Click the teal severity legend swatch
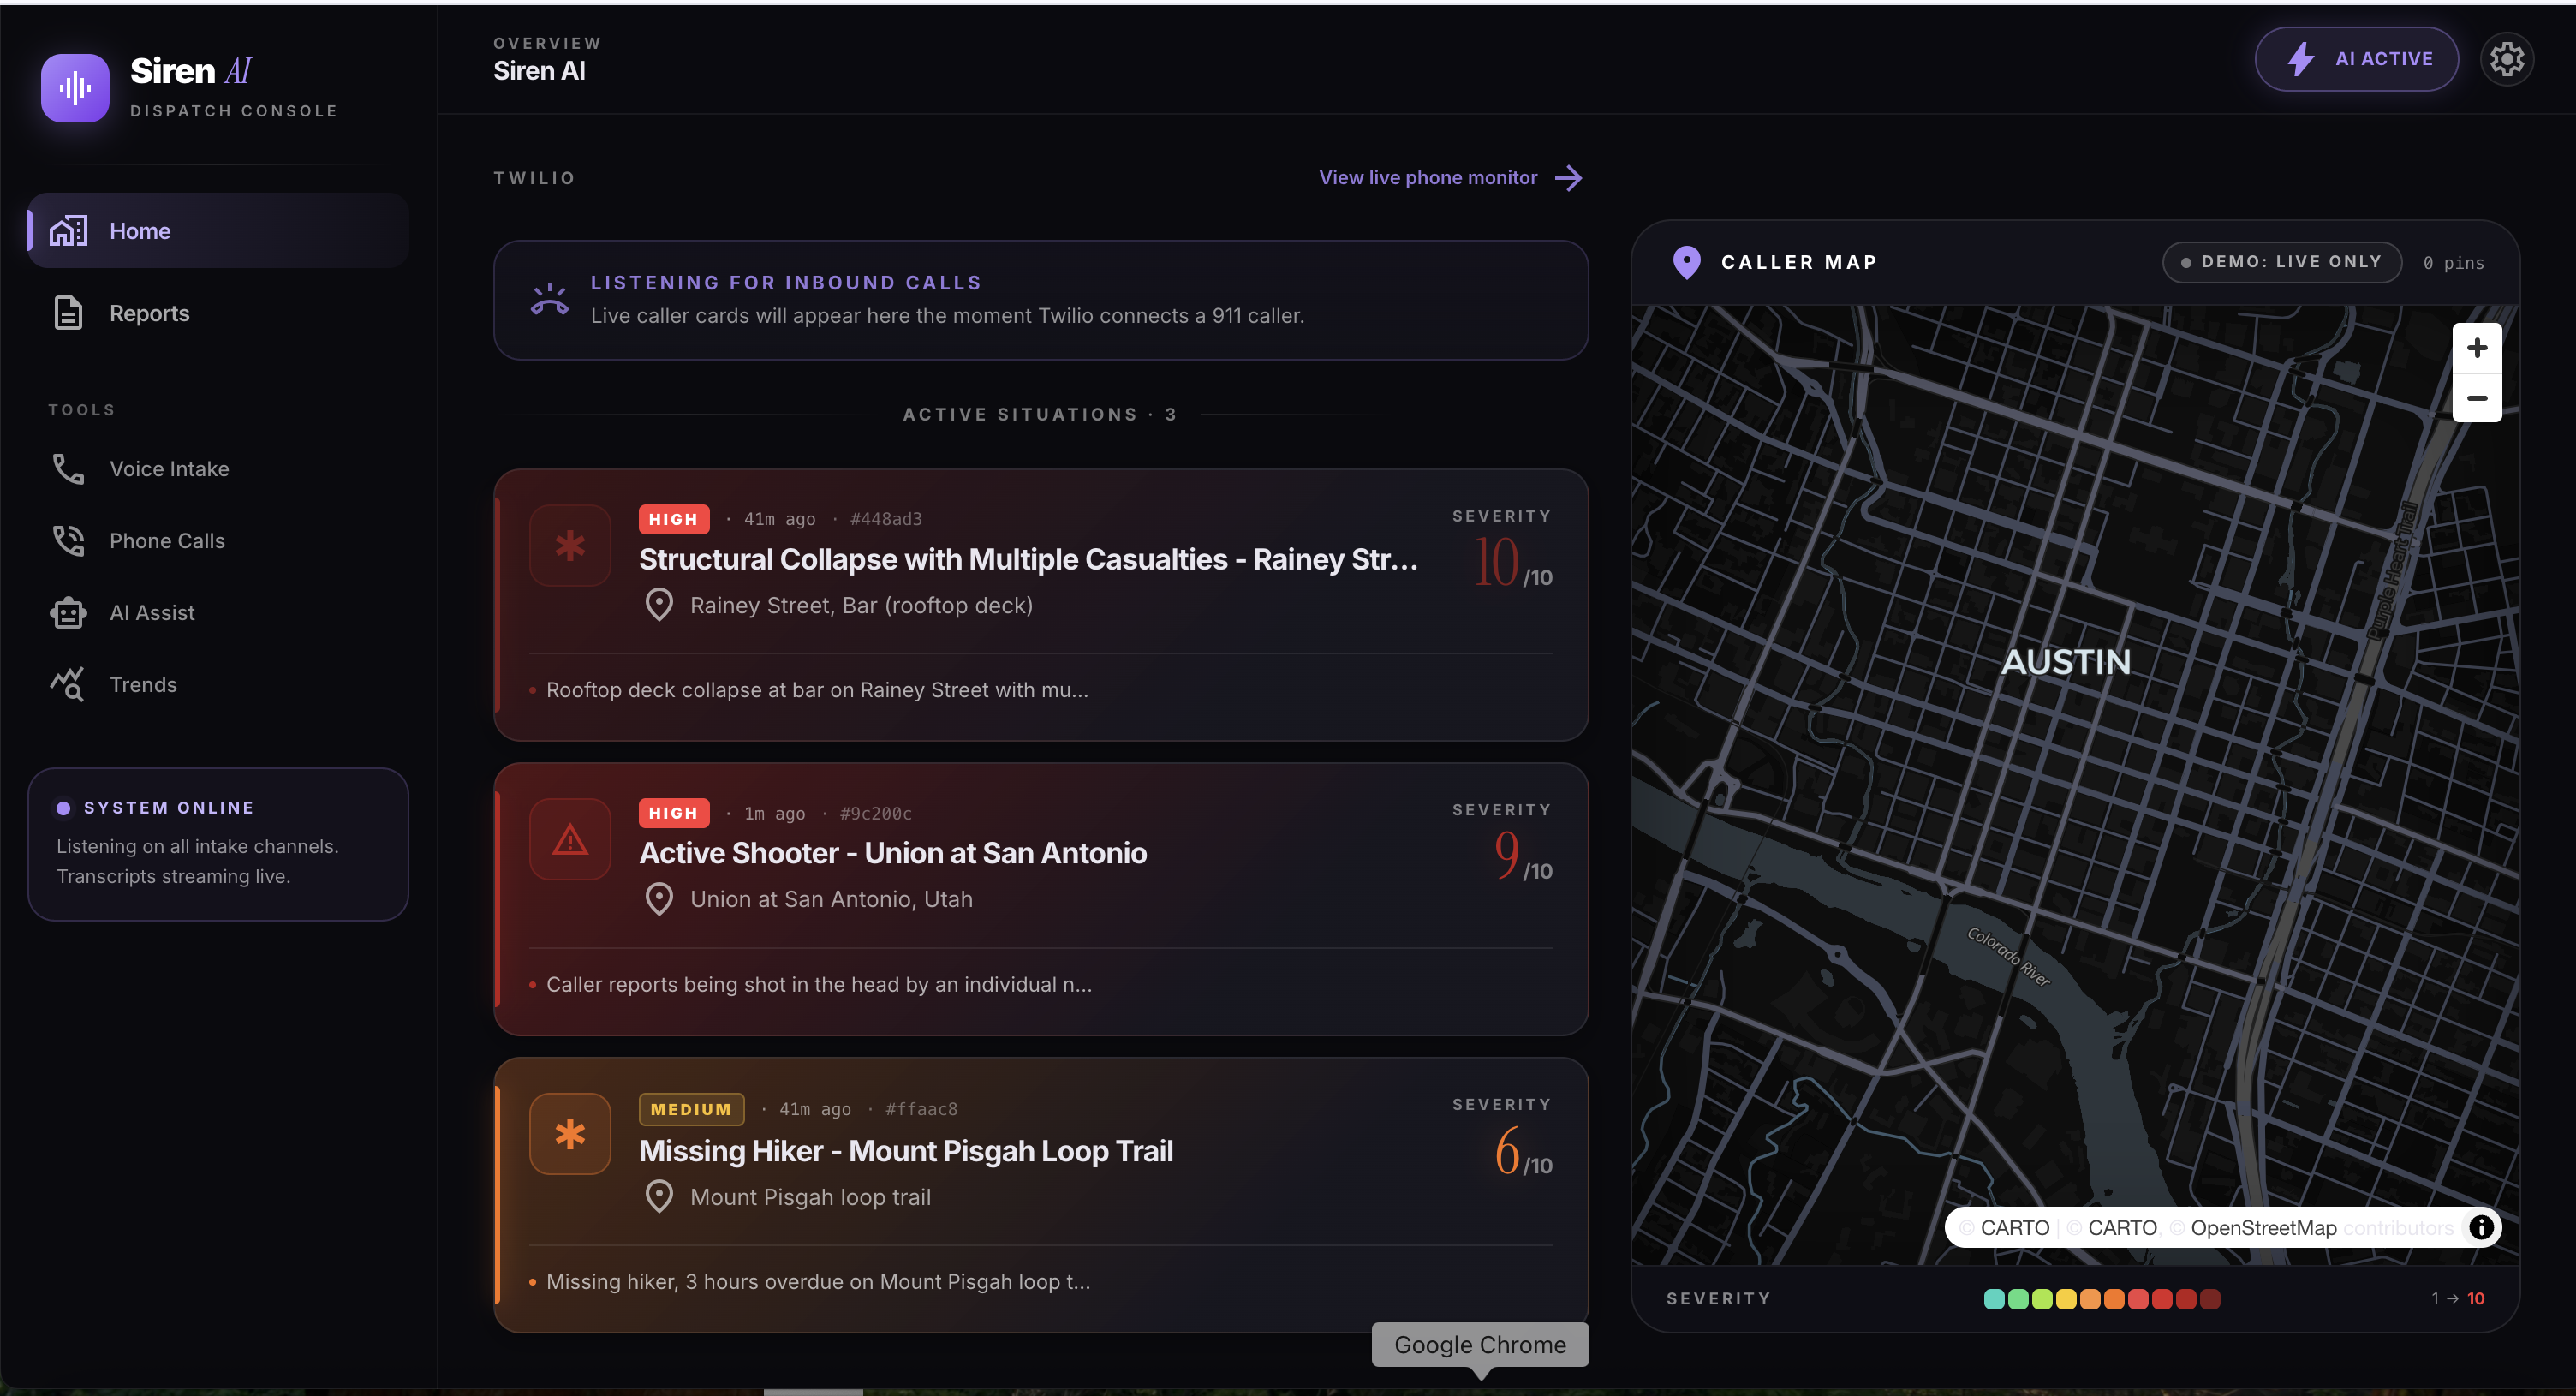2576x1396 pixels. 1993,1298
